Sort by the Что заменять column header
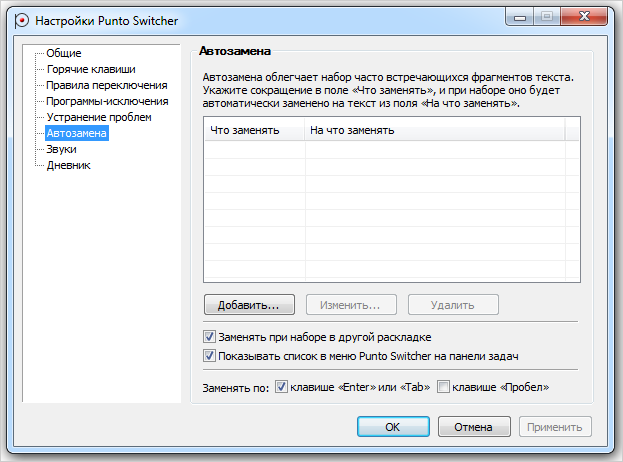The image size is (623, 462). click(254, 130)
